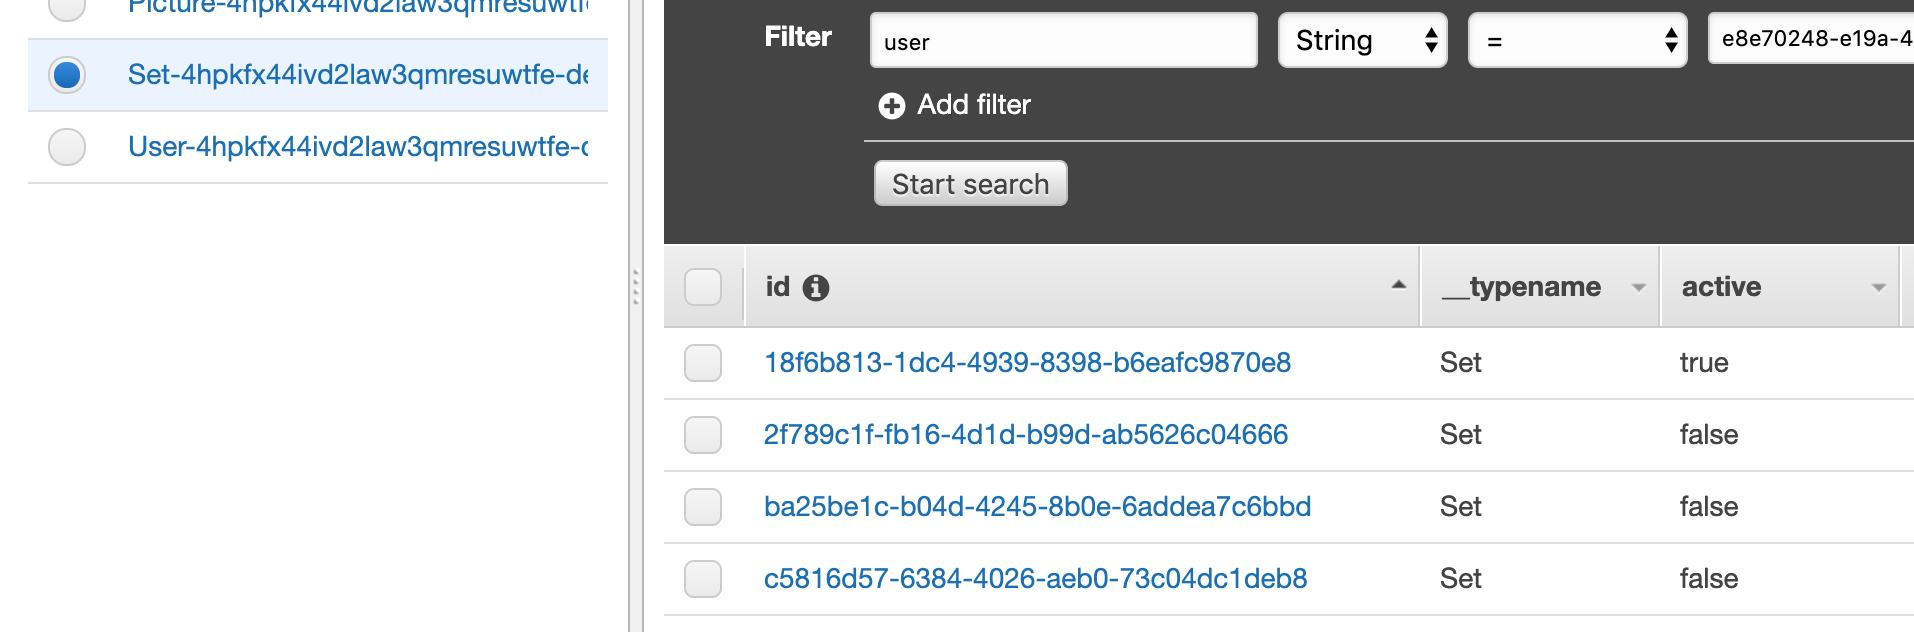
Task: Click the info icon next to id
Action: (x=816, y=288)
